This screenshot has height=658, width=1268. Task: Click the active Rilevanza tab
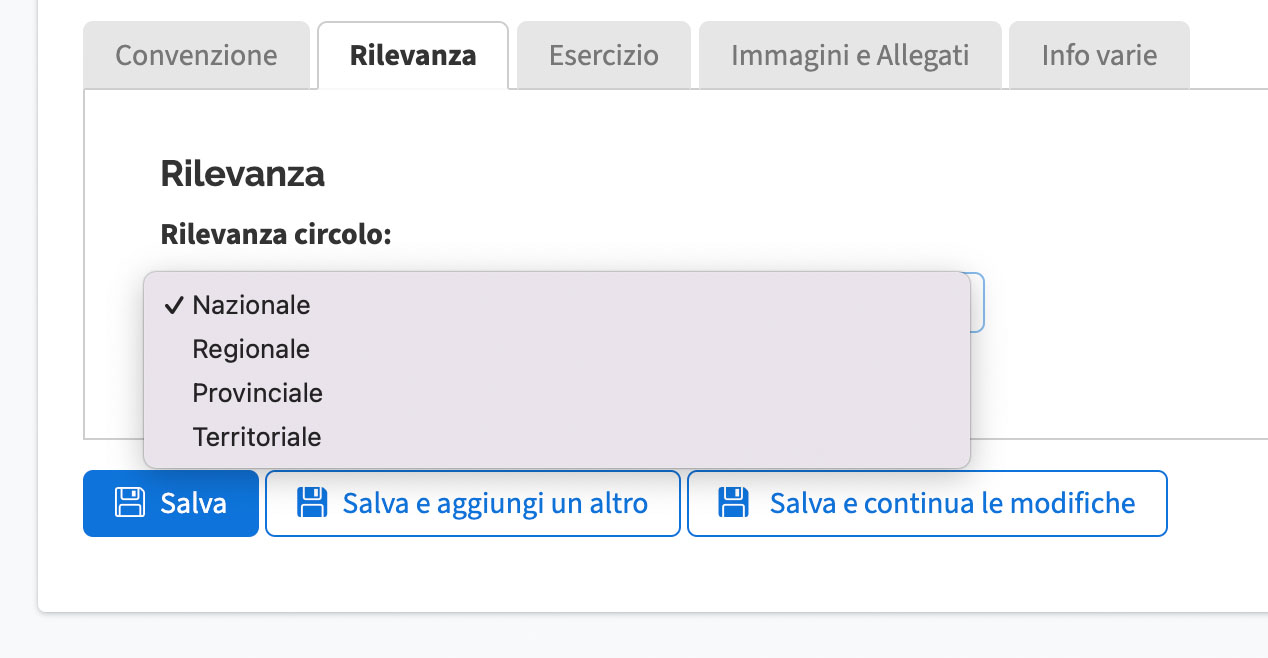click(x=413, y=55)
